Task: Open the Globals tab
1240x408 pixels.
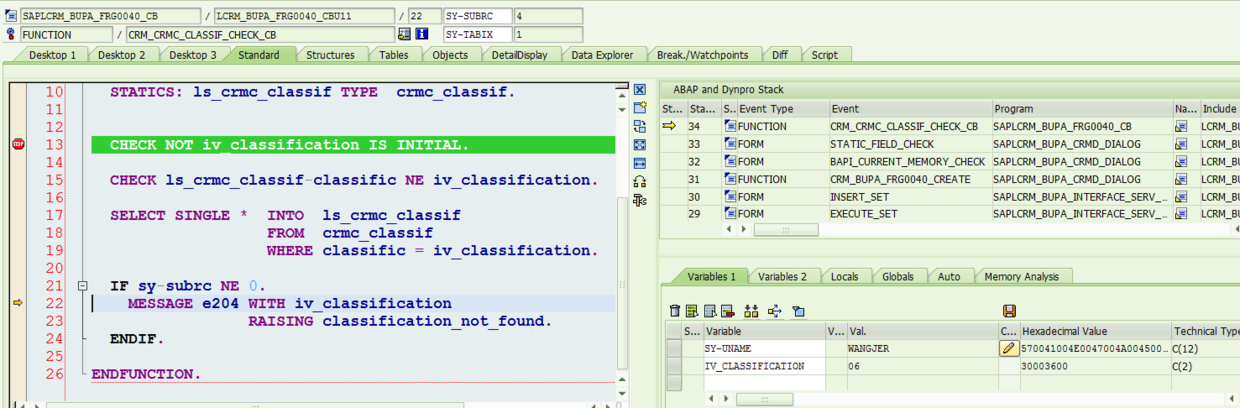Action: (x=898, y=276)
